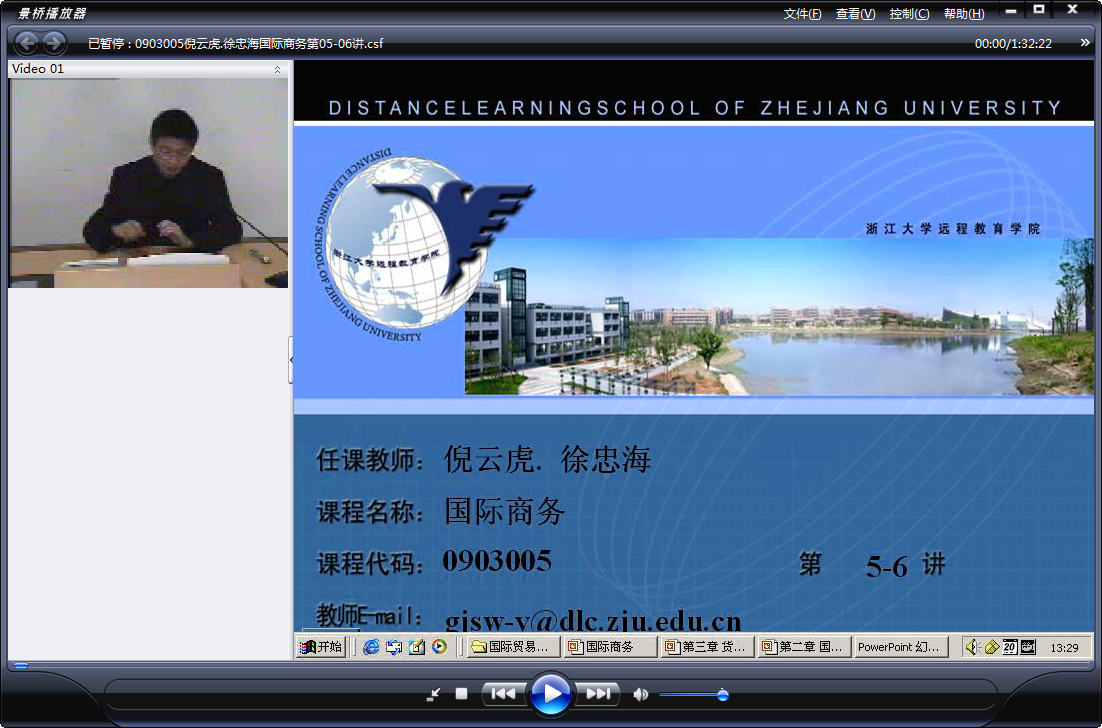
Task: Minimize the 景桥播放器 window
Action: point(1011,11)
